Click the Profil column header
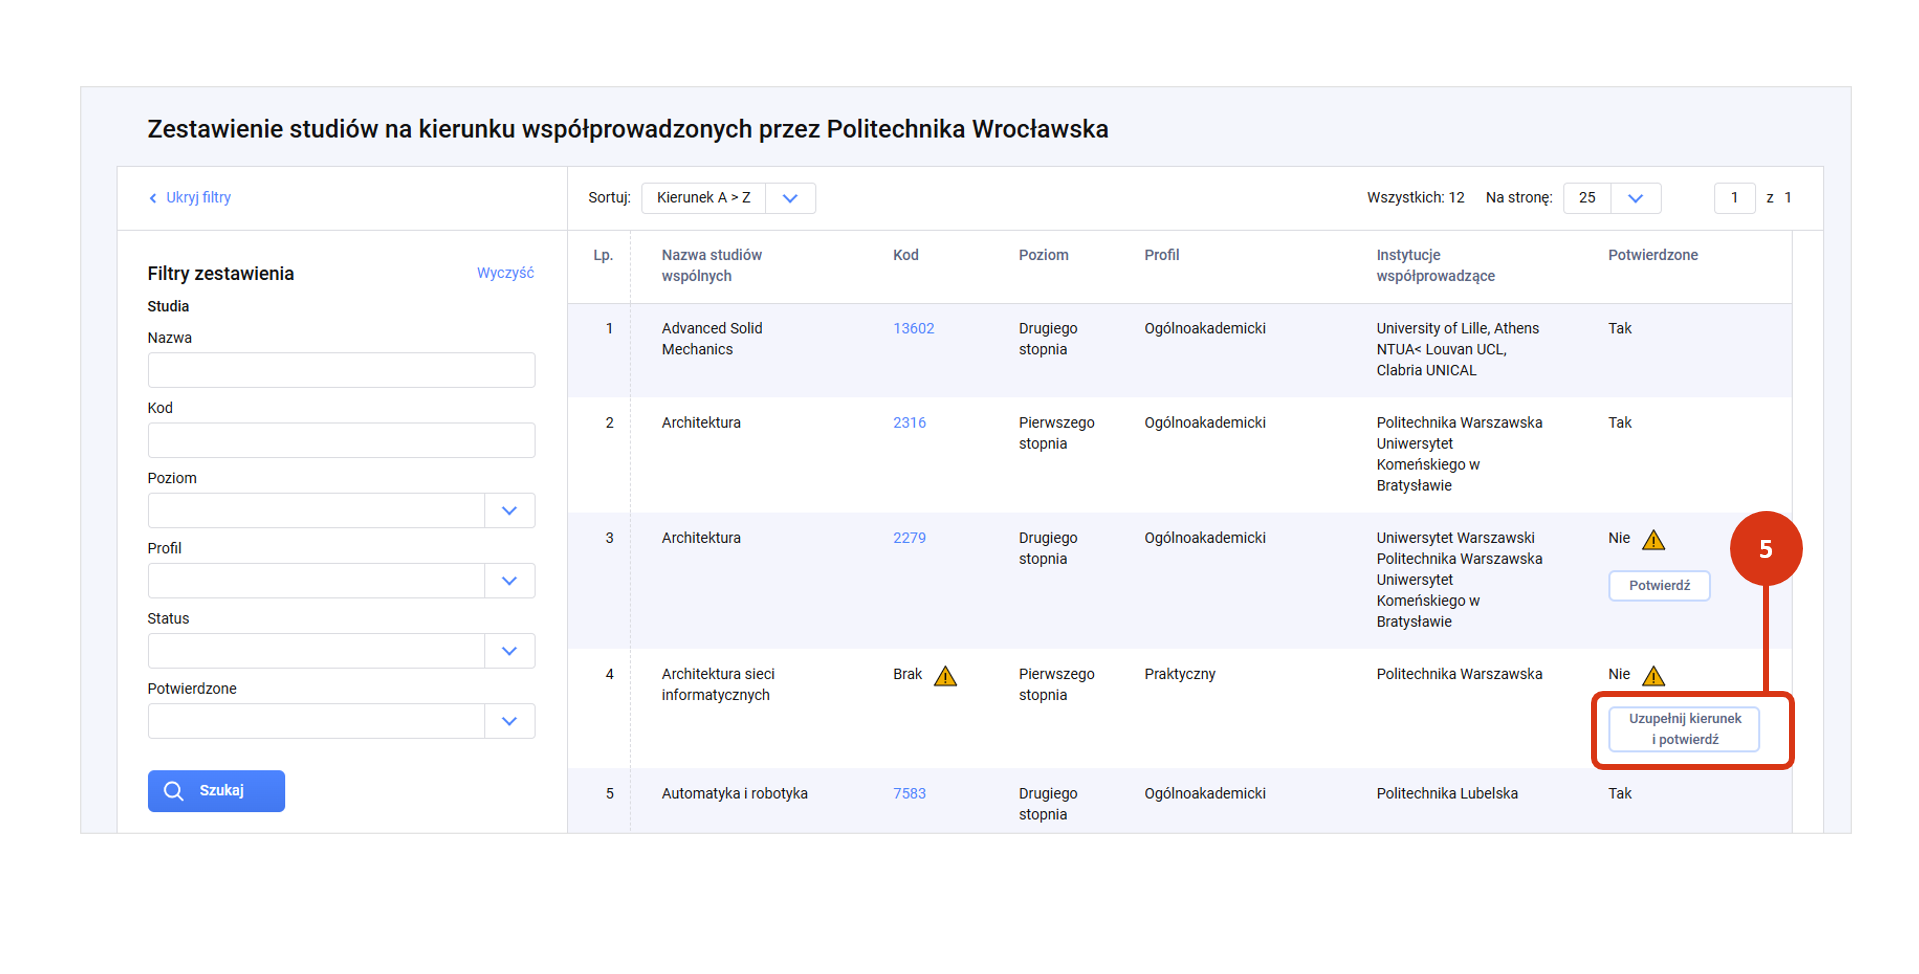 1162,256
